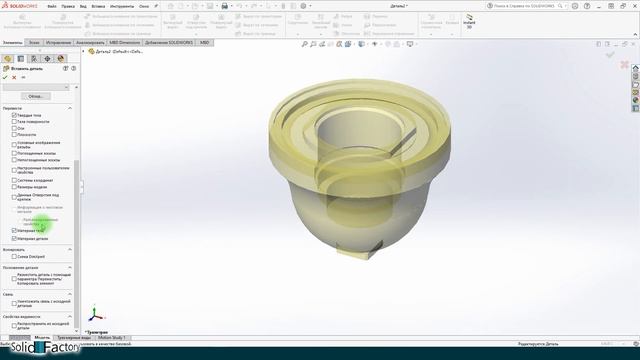
Task: Click the pin icon after the Окно menu
Action: point(156,6)
